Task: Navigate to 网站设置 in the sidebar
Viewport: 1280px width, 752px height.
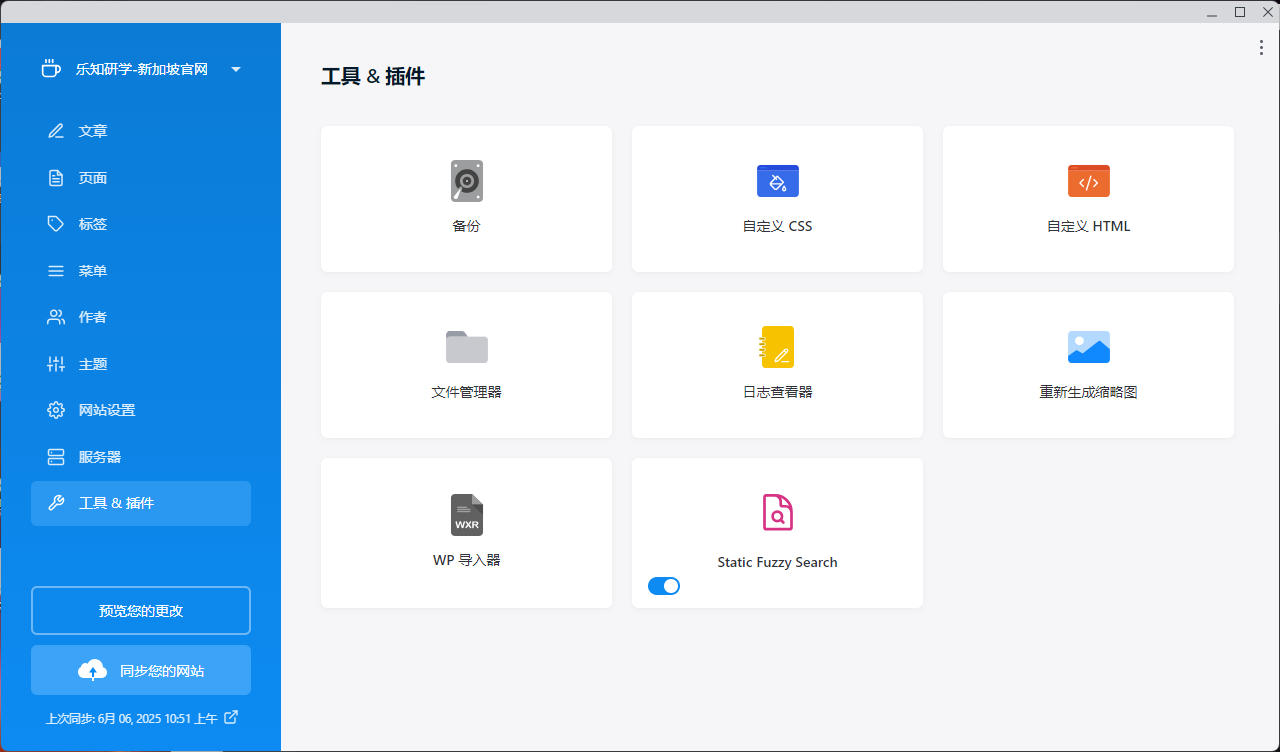Action: tap(106, 410)
